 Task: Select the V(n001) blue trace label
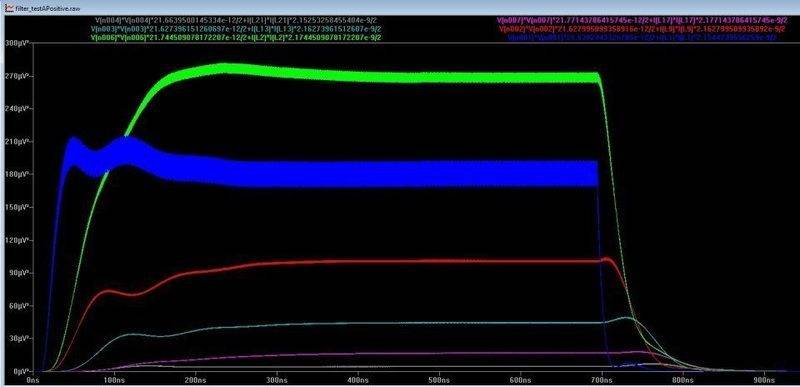[643, 38]
